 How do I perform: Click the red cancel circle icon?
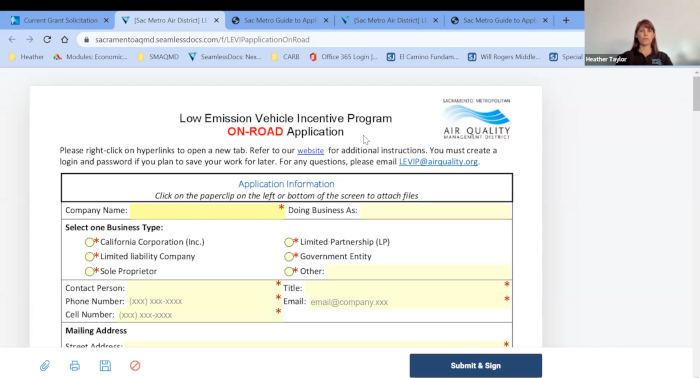pyautogui.click(x=135, y=366)
